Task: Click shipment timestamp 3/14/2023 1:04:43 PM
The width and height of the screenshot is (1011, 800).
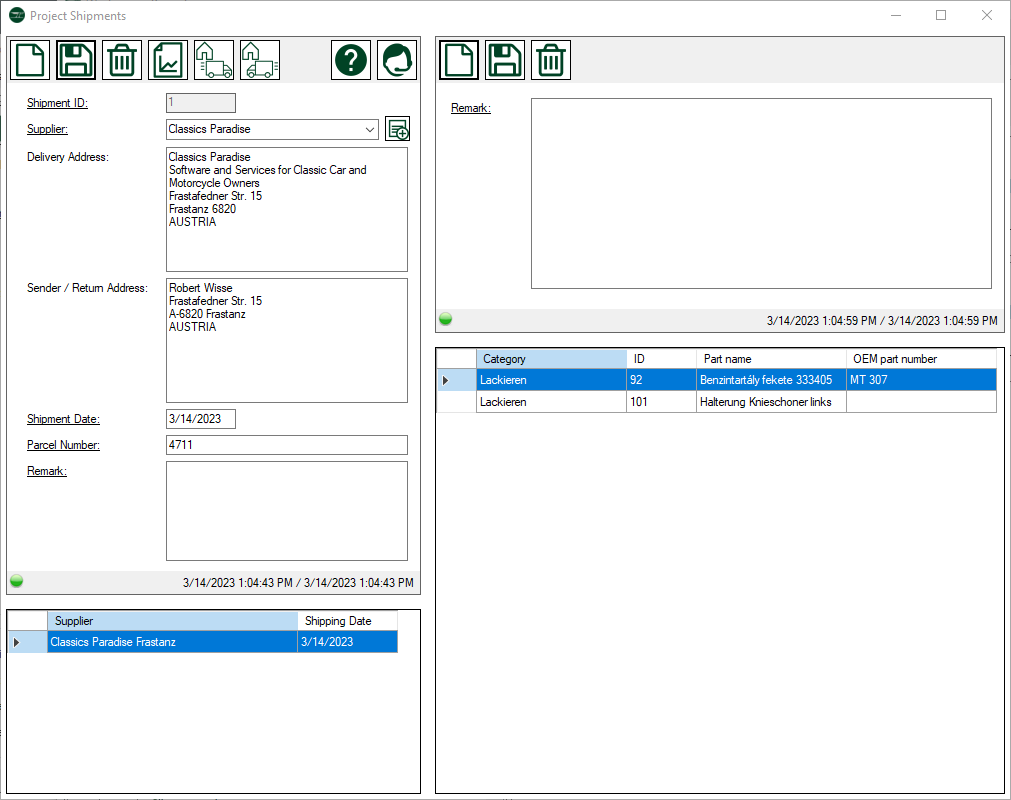Action: pyautogui.click(x=298, y=583)
